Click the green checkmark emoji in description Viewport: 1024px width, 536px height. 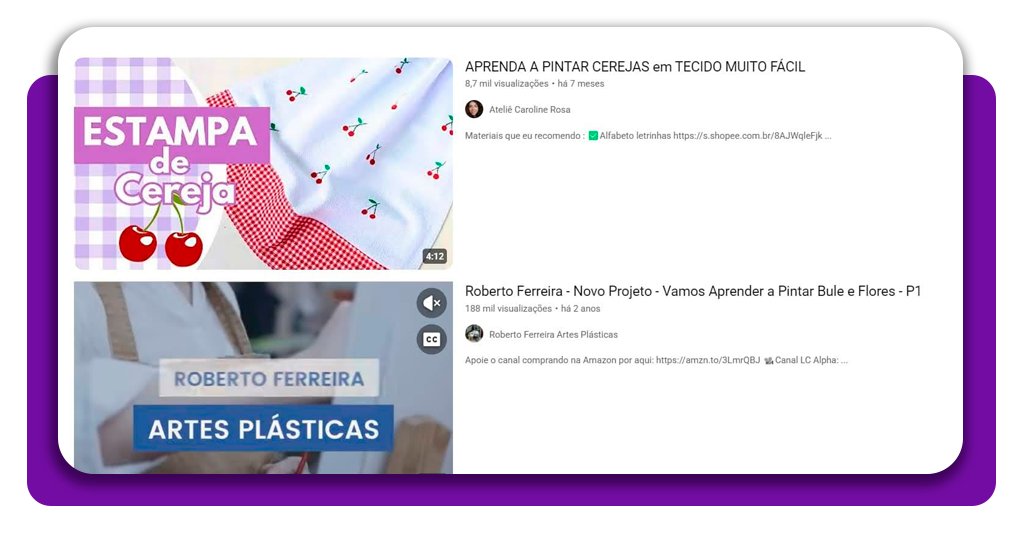point(593,136)
